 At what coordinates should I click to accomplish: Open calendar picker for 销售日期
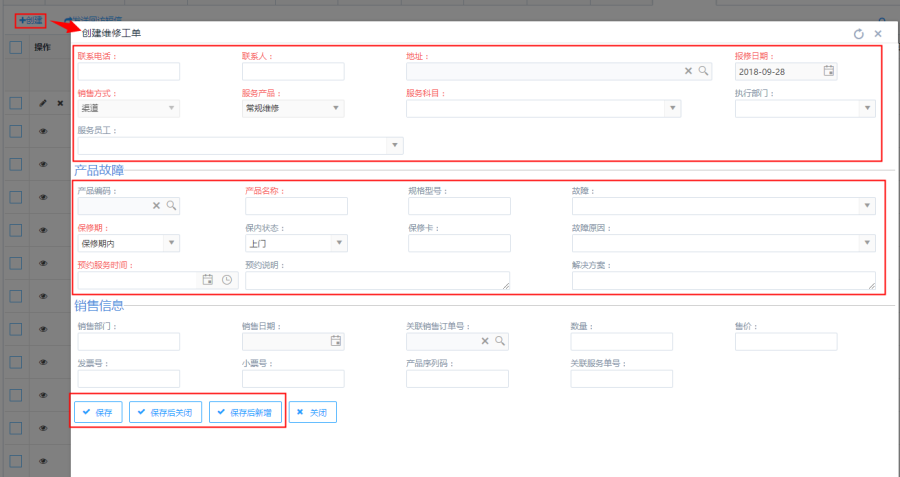(x=336, y=341)
